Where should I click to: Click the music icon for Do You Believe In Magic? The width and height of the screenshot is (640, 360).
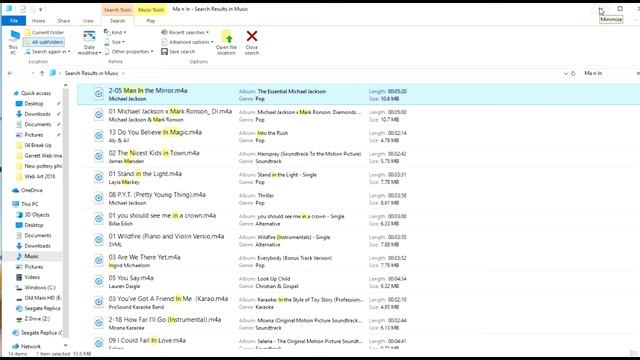click(98, 136)
